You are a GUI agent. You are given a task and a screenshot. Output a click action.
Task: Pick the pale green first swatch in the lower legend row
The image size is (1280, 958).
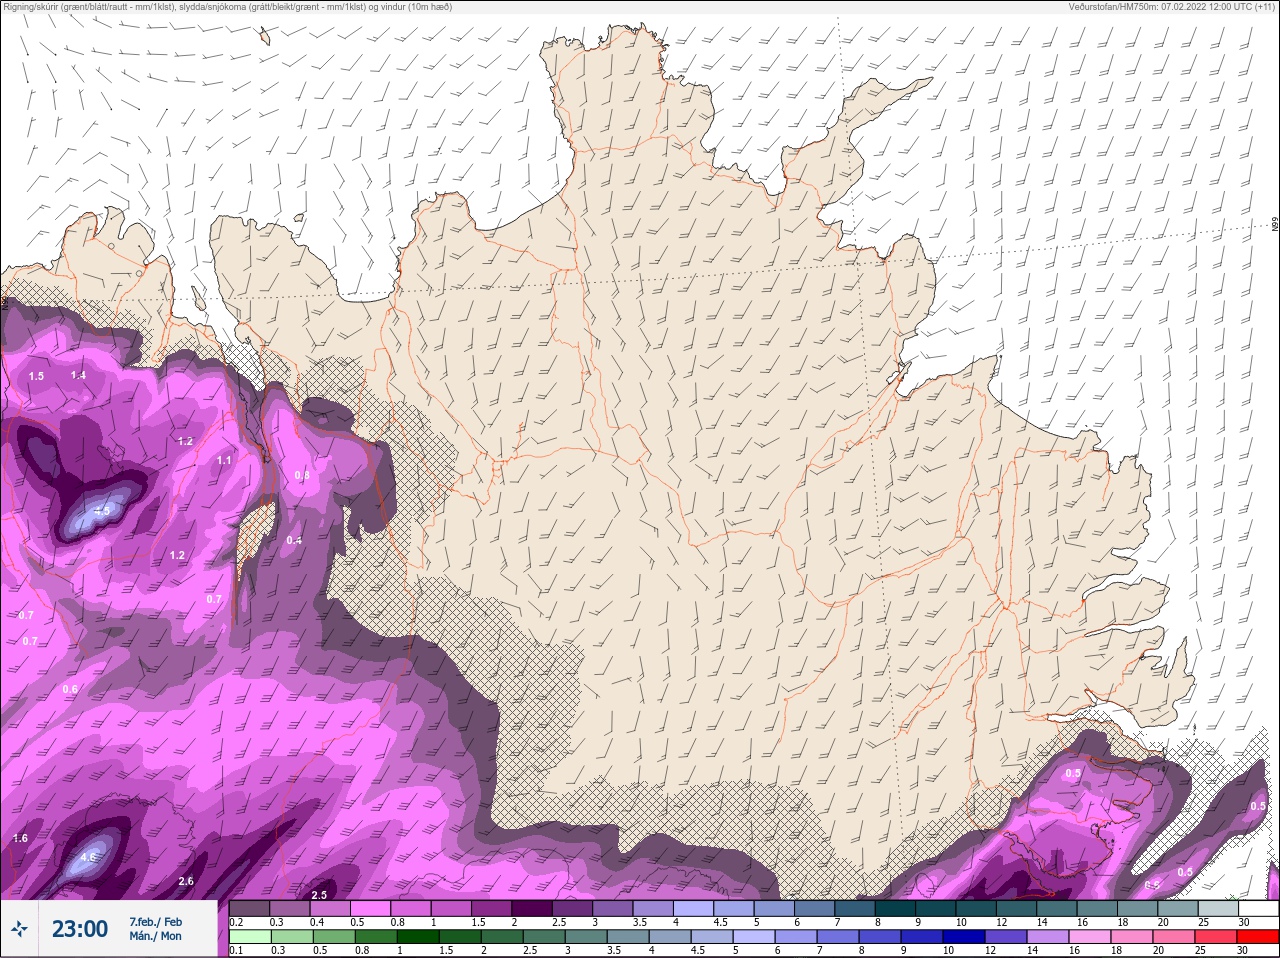[250, 937]
